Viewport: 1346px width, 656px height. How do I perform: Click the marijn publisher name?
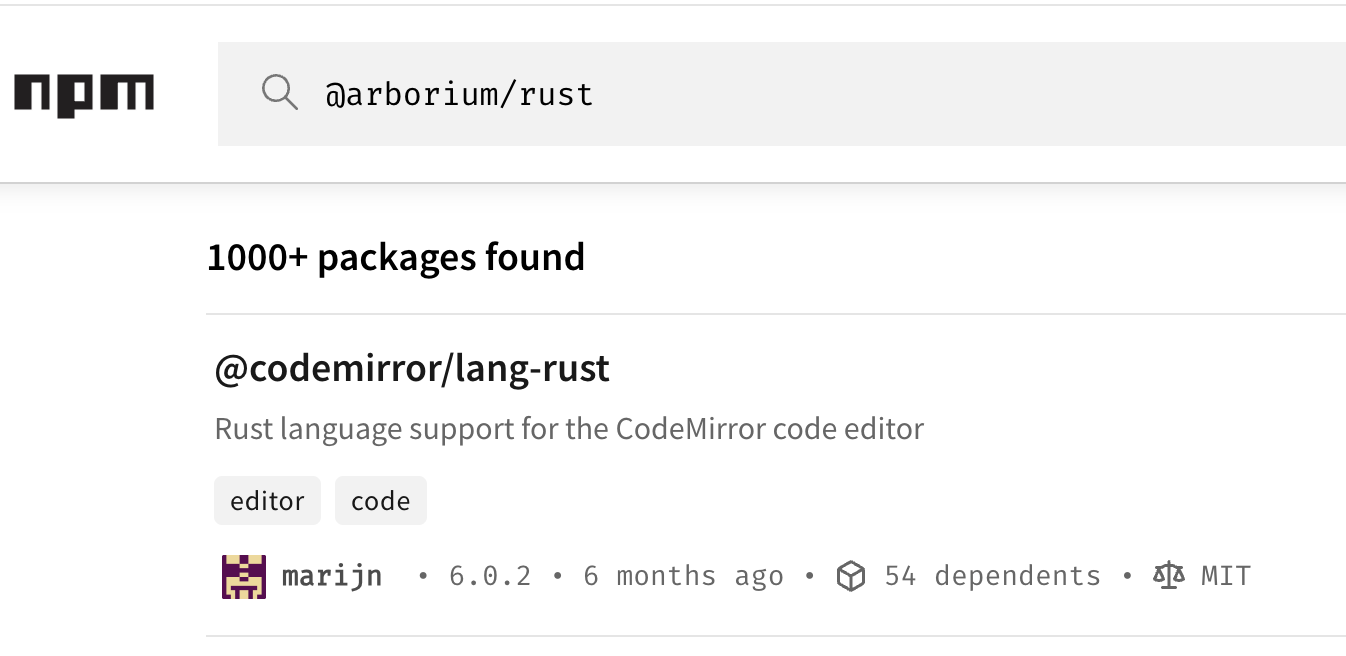coord(332,575)
